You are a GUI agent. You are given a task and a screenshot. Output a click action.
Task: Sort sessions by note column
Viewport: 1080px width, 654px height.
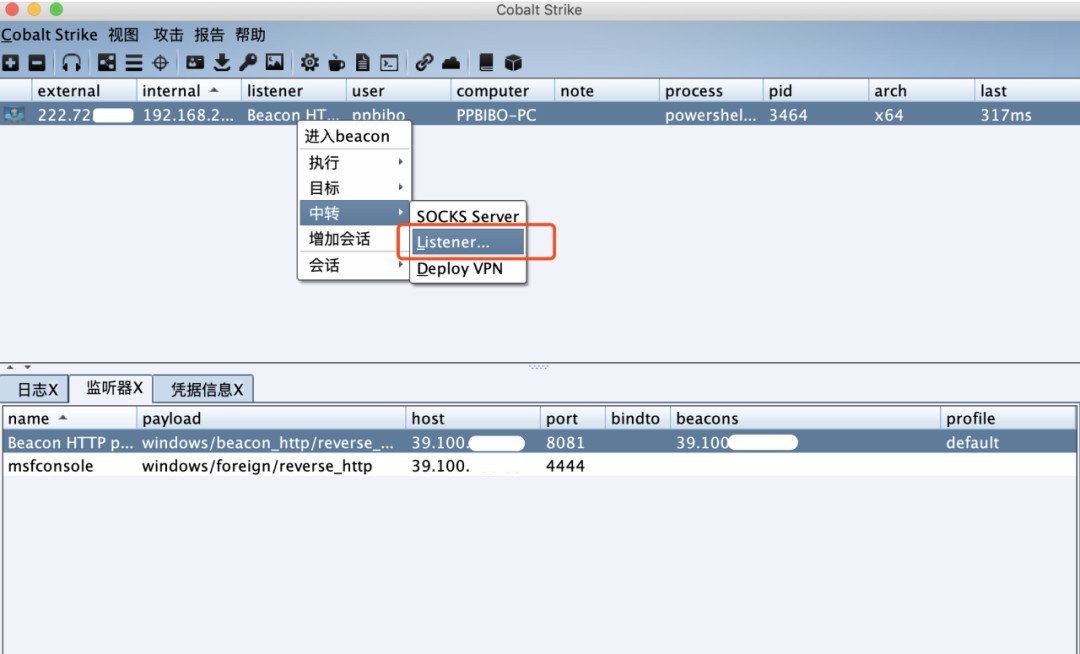tap(607, 91)
